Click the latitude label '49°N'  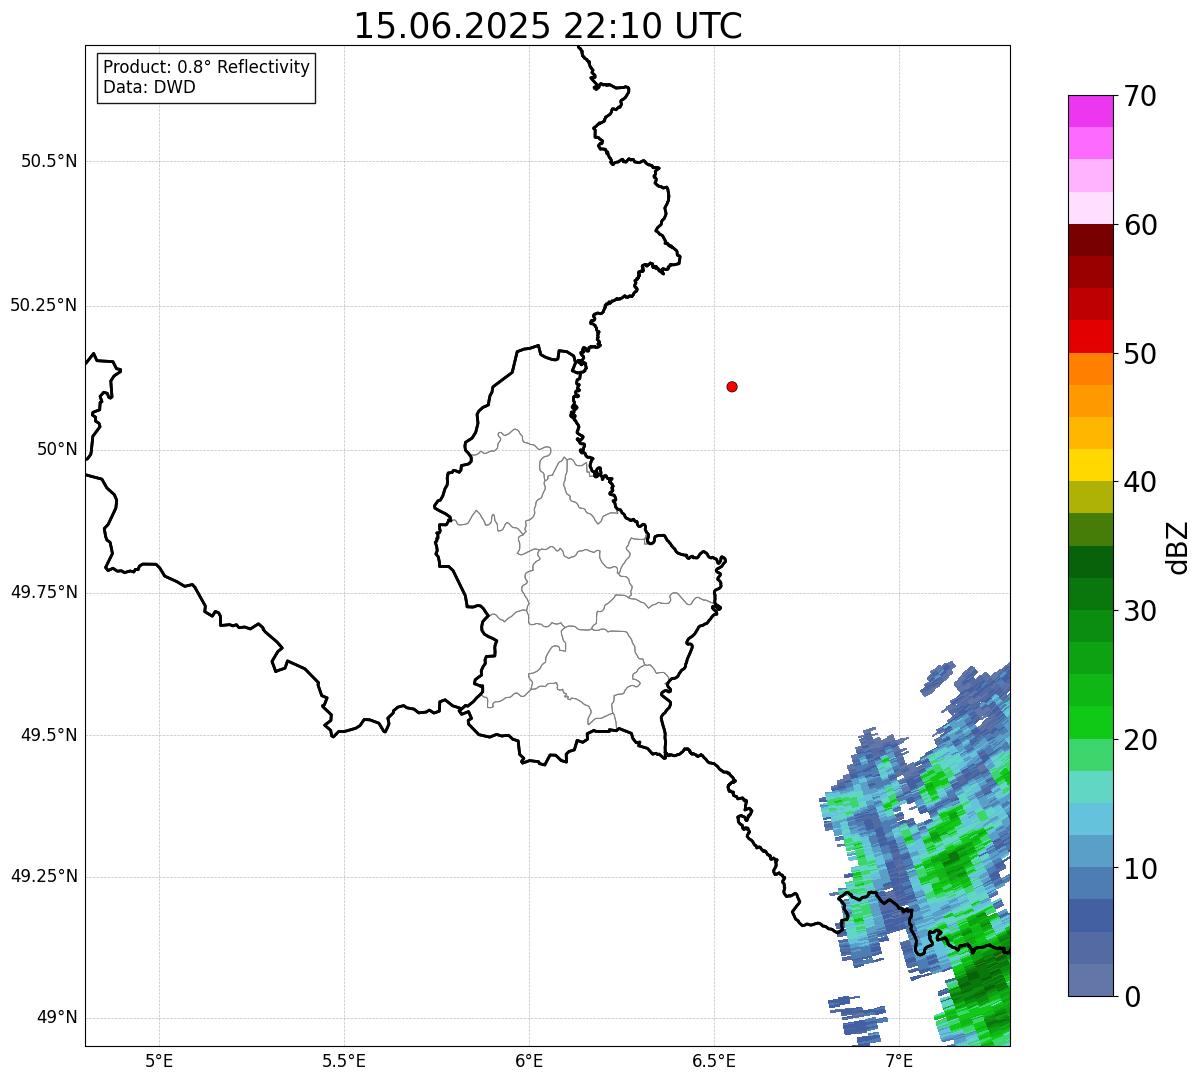[x=57, y=1018]
